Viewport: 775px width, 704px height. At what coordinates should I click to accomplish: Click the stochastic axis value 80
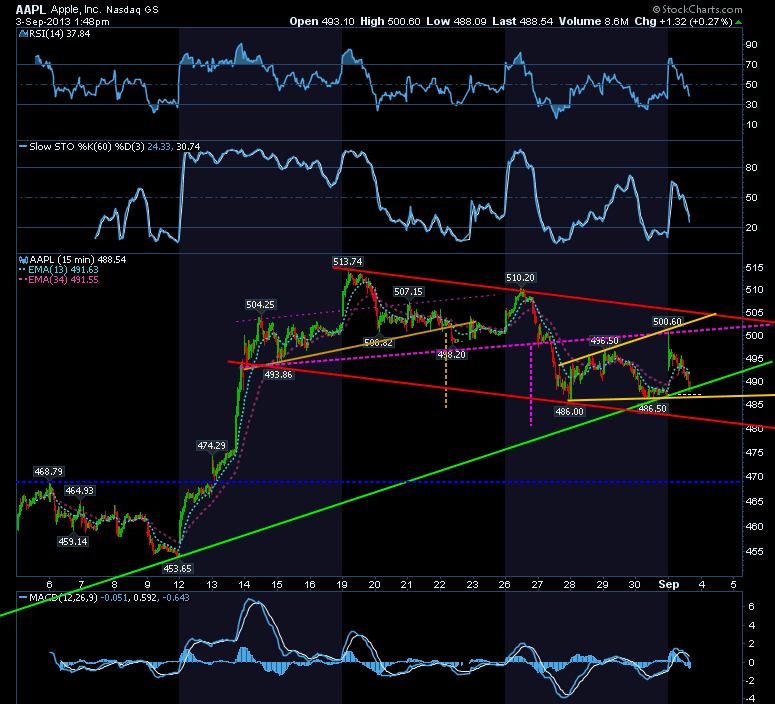(751, 168)
